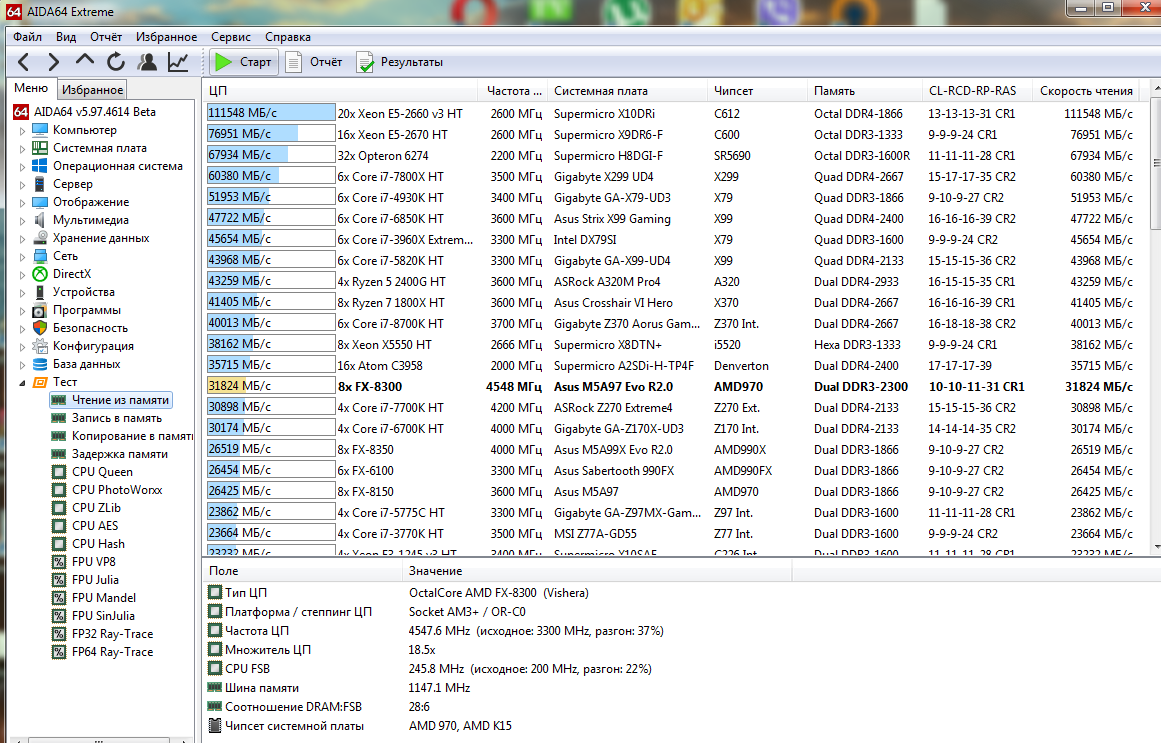Sort by the Чипсет column header
The height and width of the screenshot is (743, 1161).
[x=757, y=91]
